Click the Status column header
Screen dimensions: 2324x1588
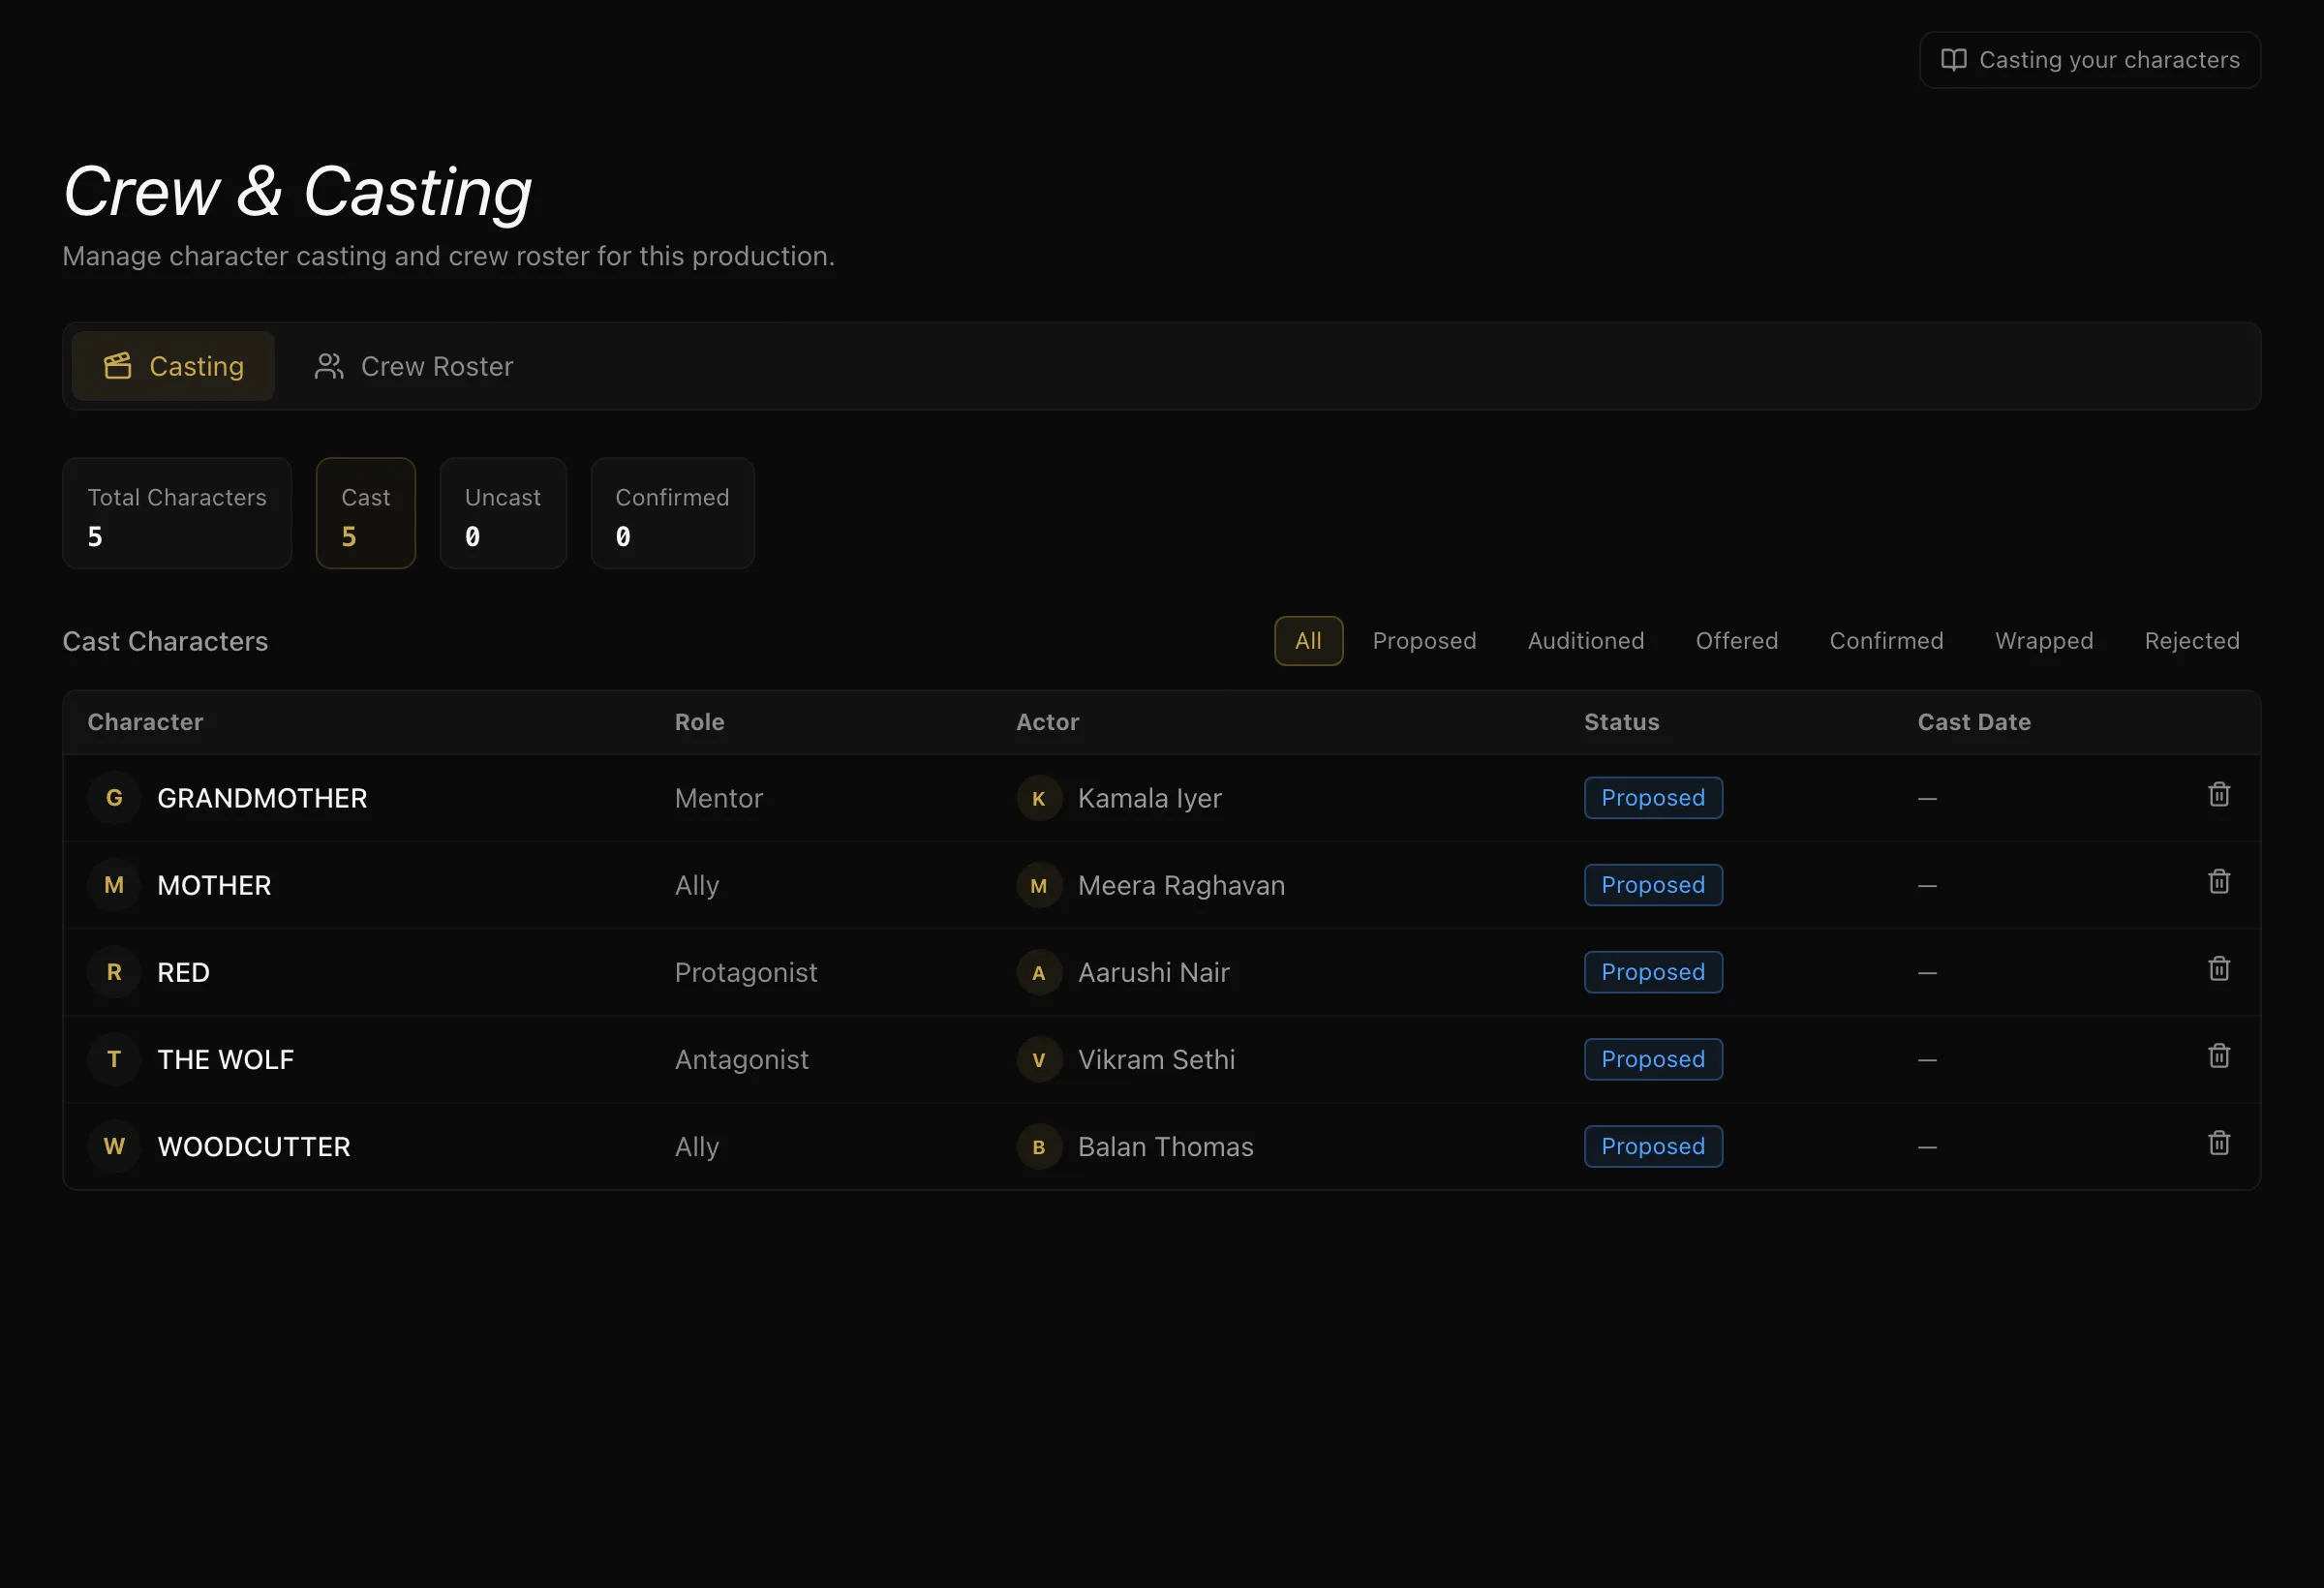click(x=1621, y=722)
